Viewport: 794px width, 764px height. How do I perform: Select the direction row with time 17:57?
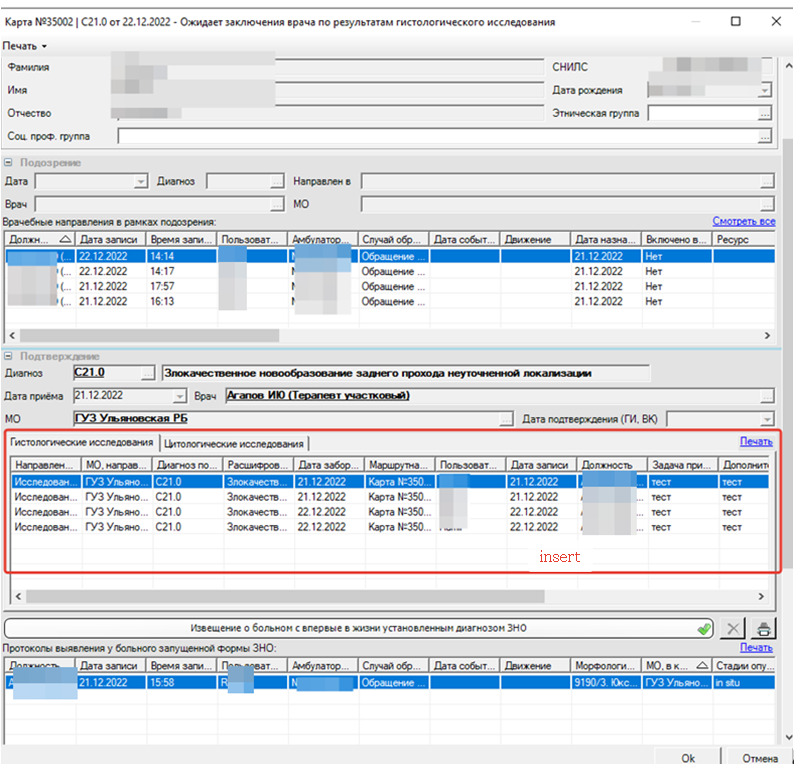390,287
